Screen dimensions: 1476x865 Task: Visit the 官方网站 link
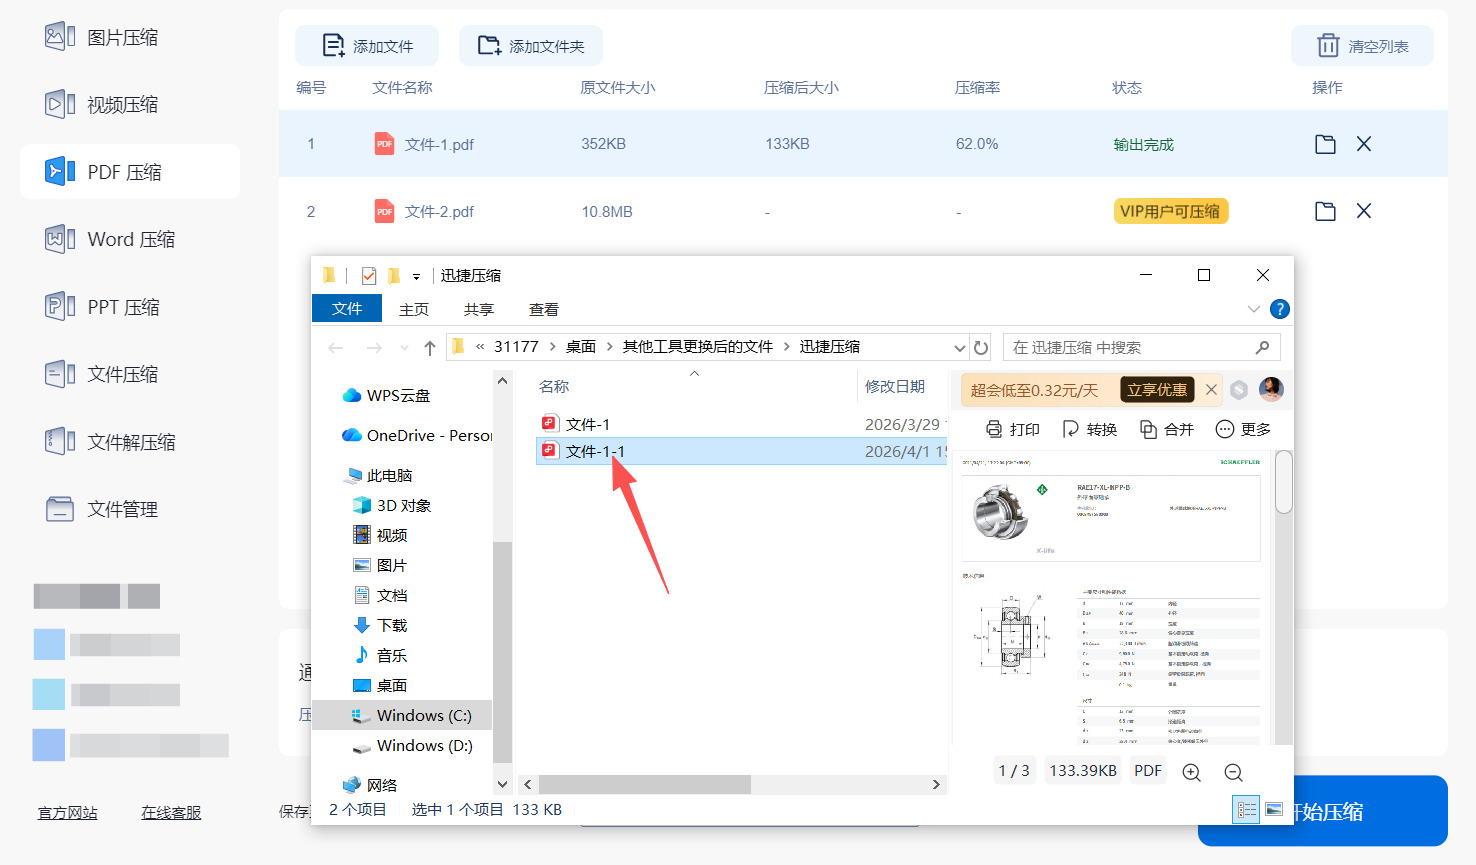(x=68, y=813)
